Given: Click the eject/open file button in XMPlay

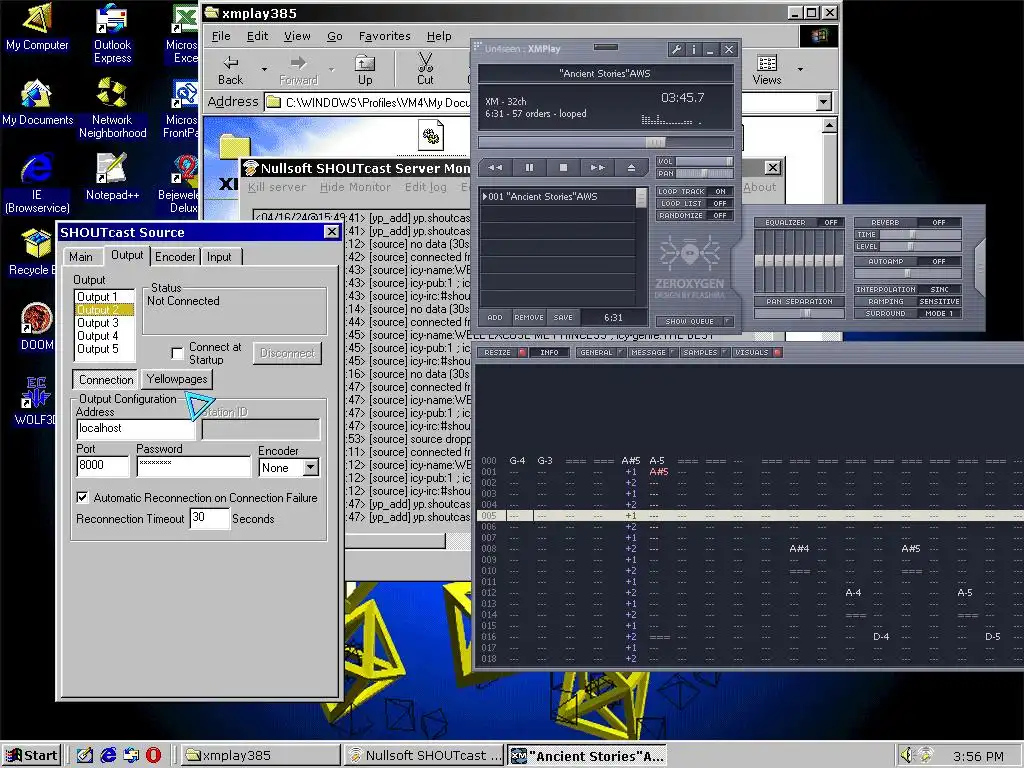Looking at the screenshot, I should [632, 168].
